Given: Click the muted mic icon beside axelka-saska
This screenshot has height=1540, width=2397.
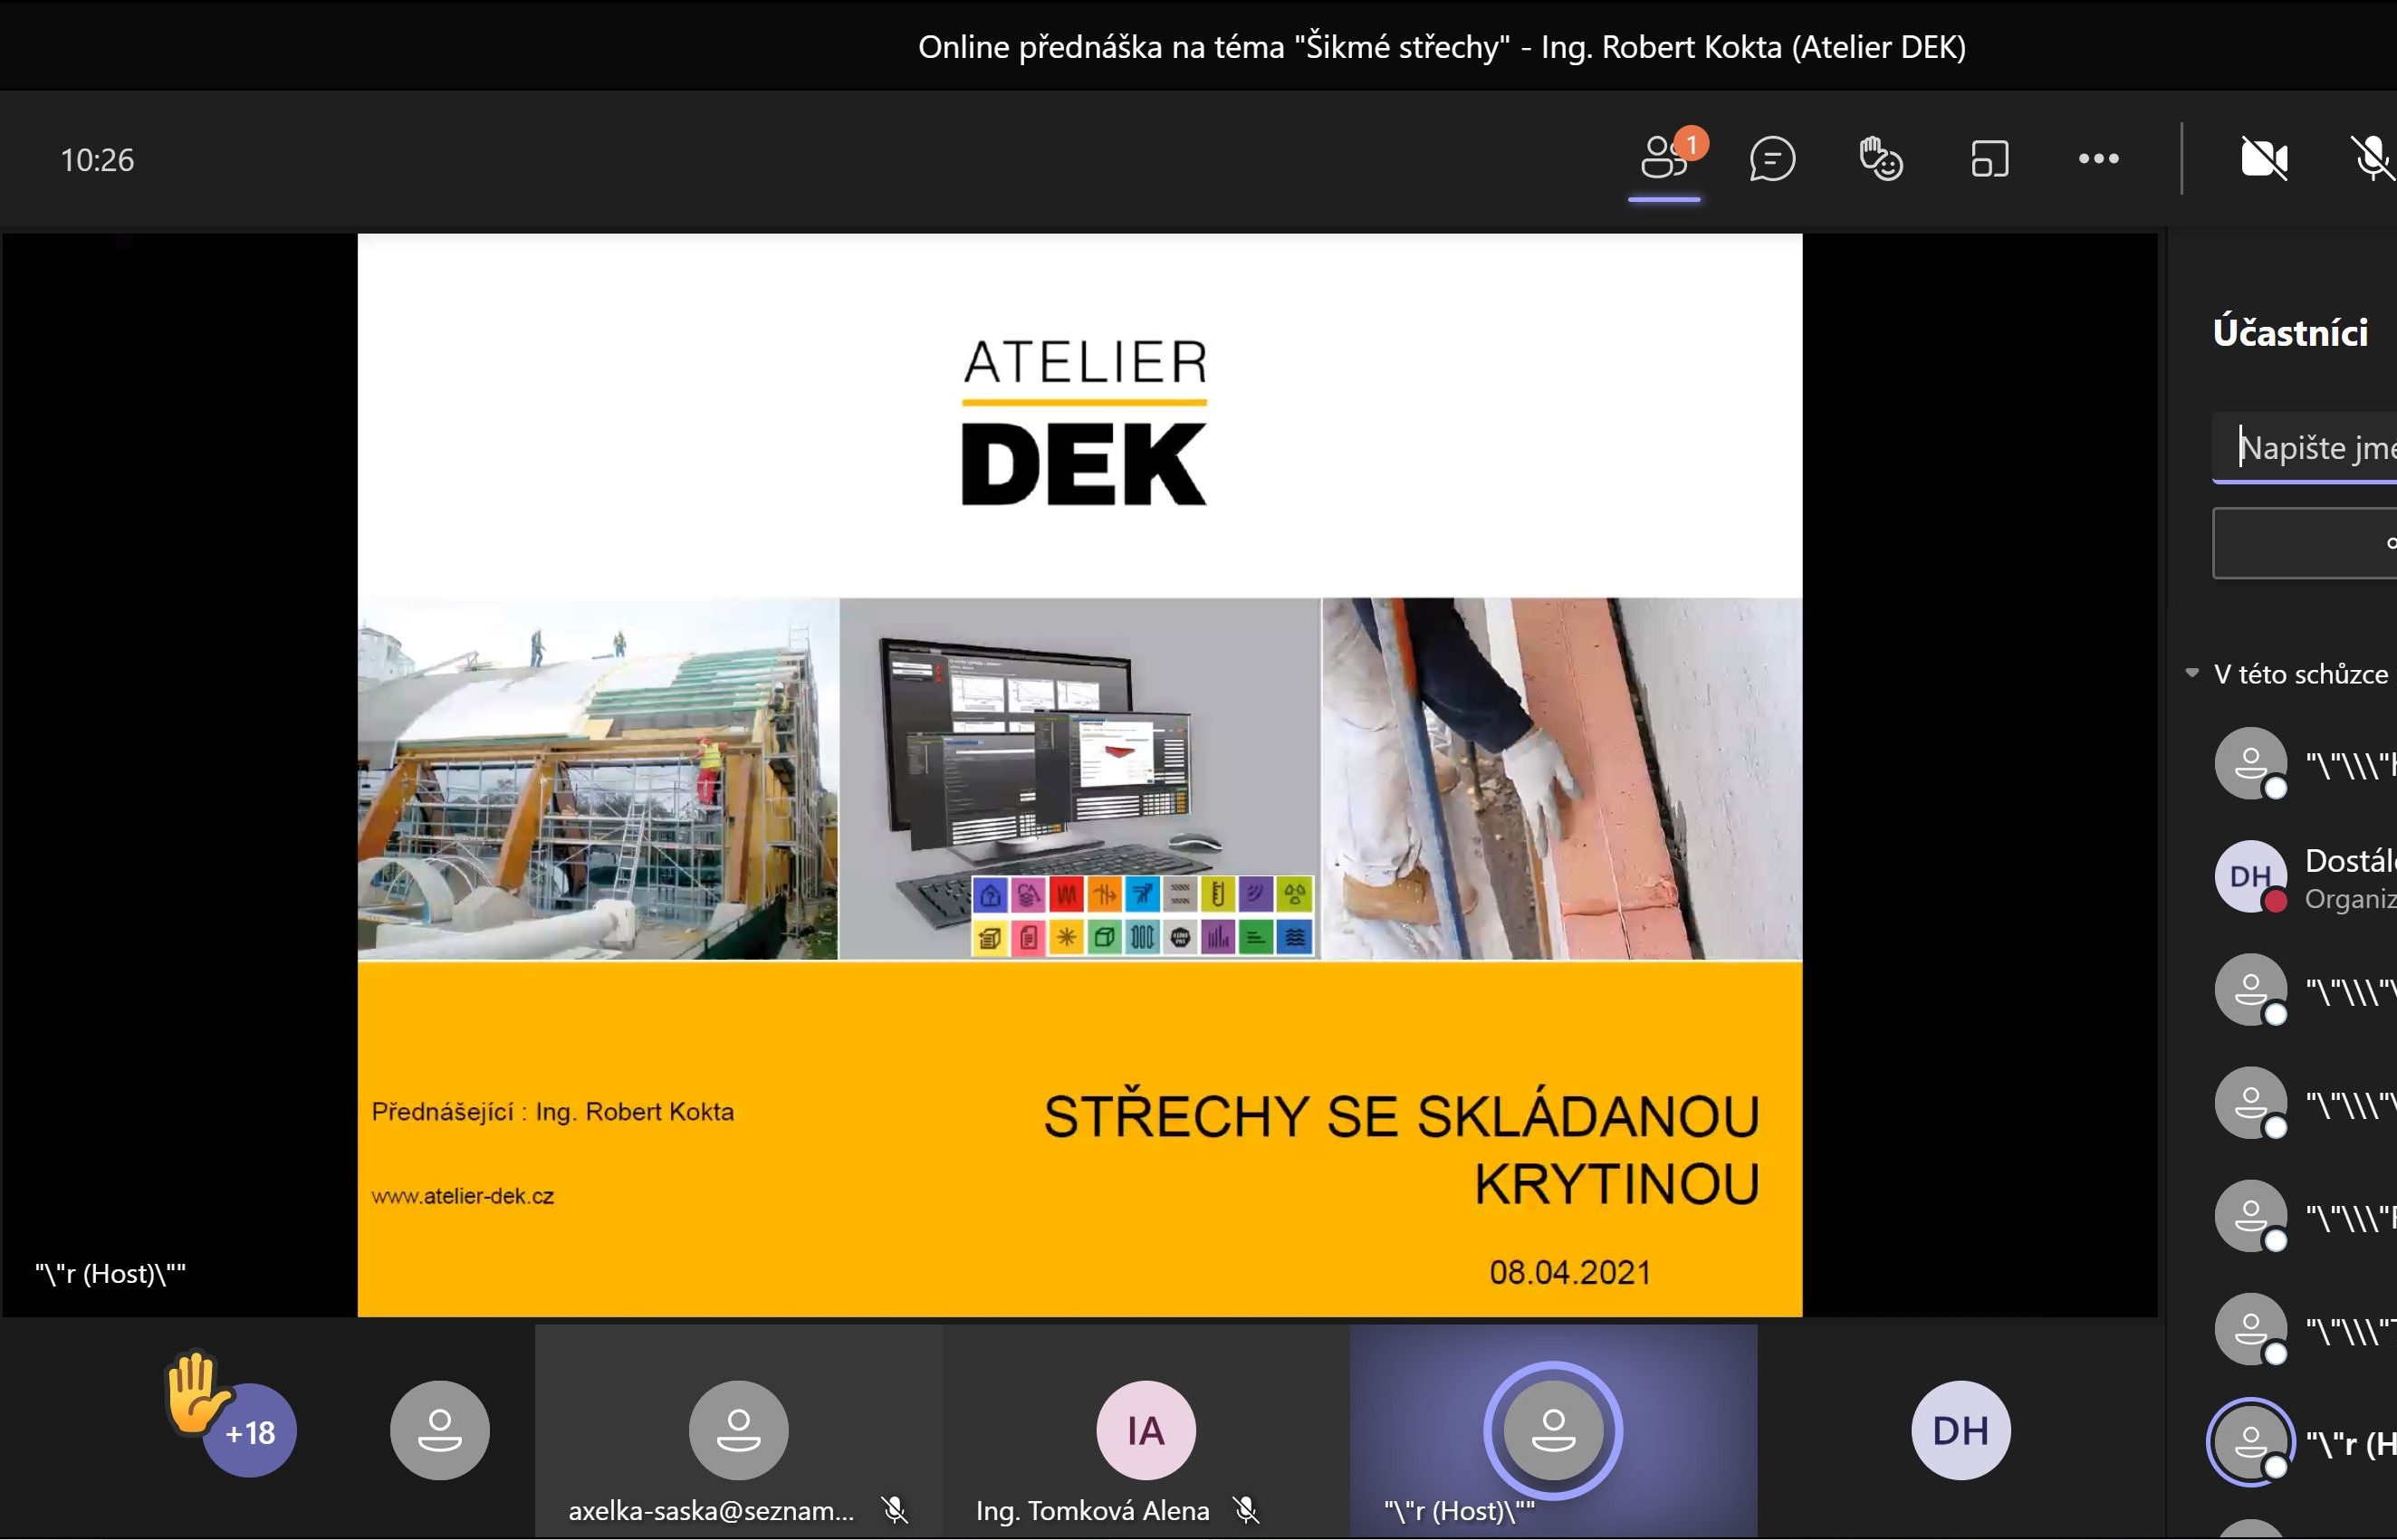Looking at the screenshot, I should coord(895,1510).
